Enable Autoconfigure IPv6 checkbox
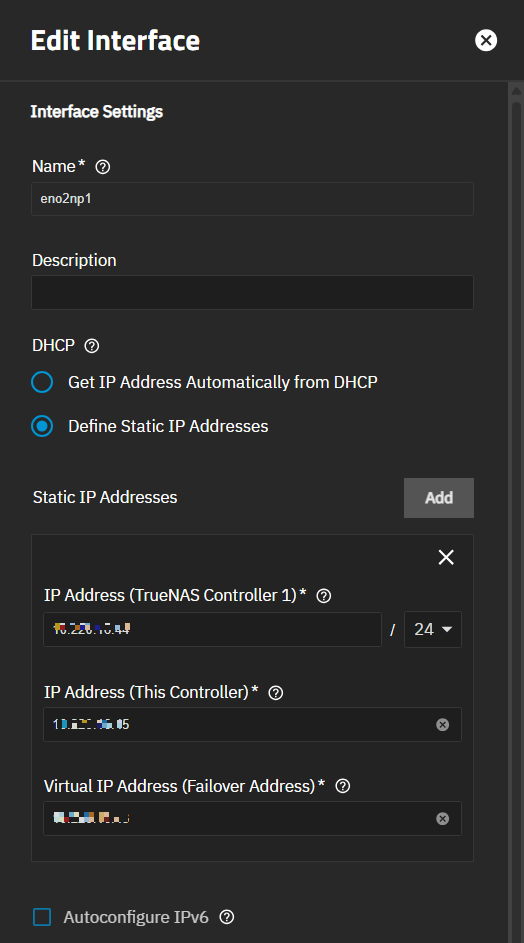Screen dimensions: 524x943 42,917
